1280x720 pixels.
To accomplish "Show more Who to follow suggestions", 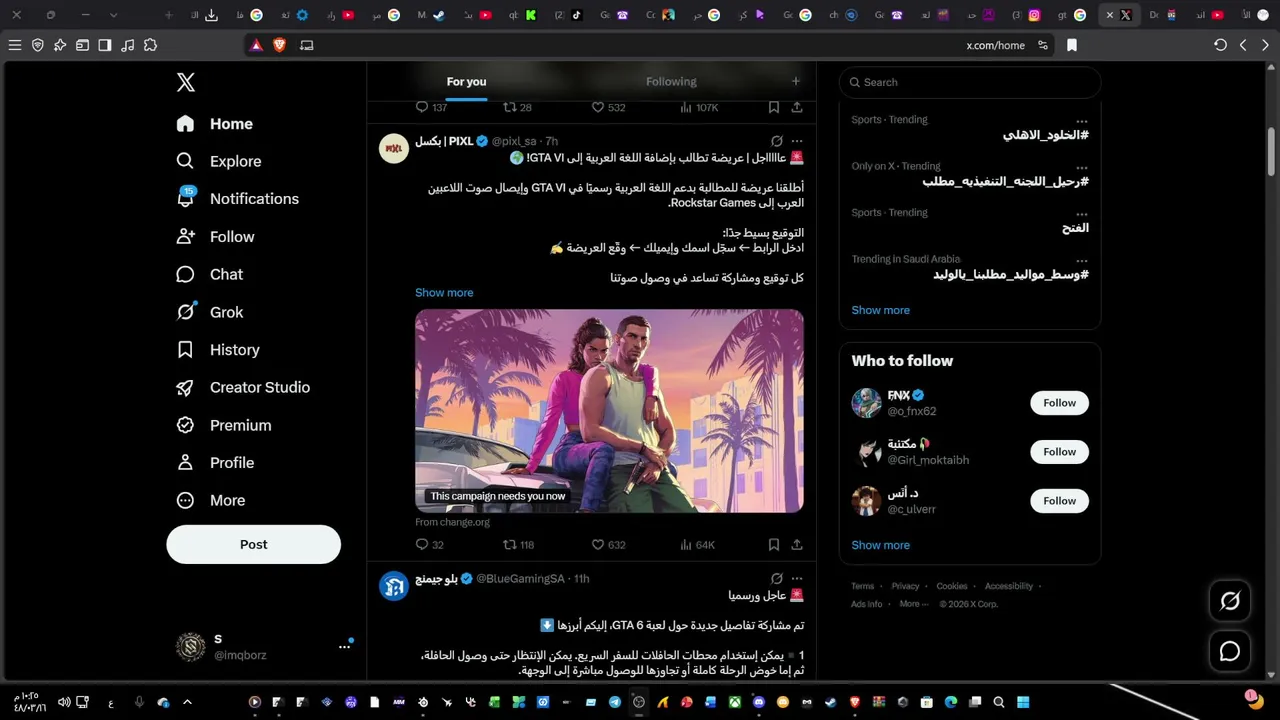I will point(881,545).
